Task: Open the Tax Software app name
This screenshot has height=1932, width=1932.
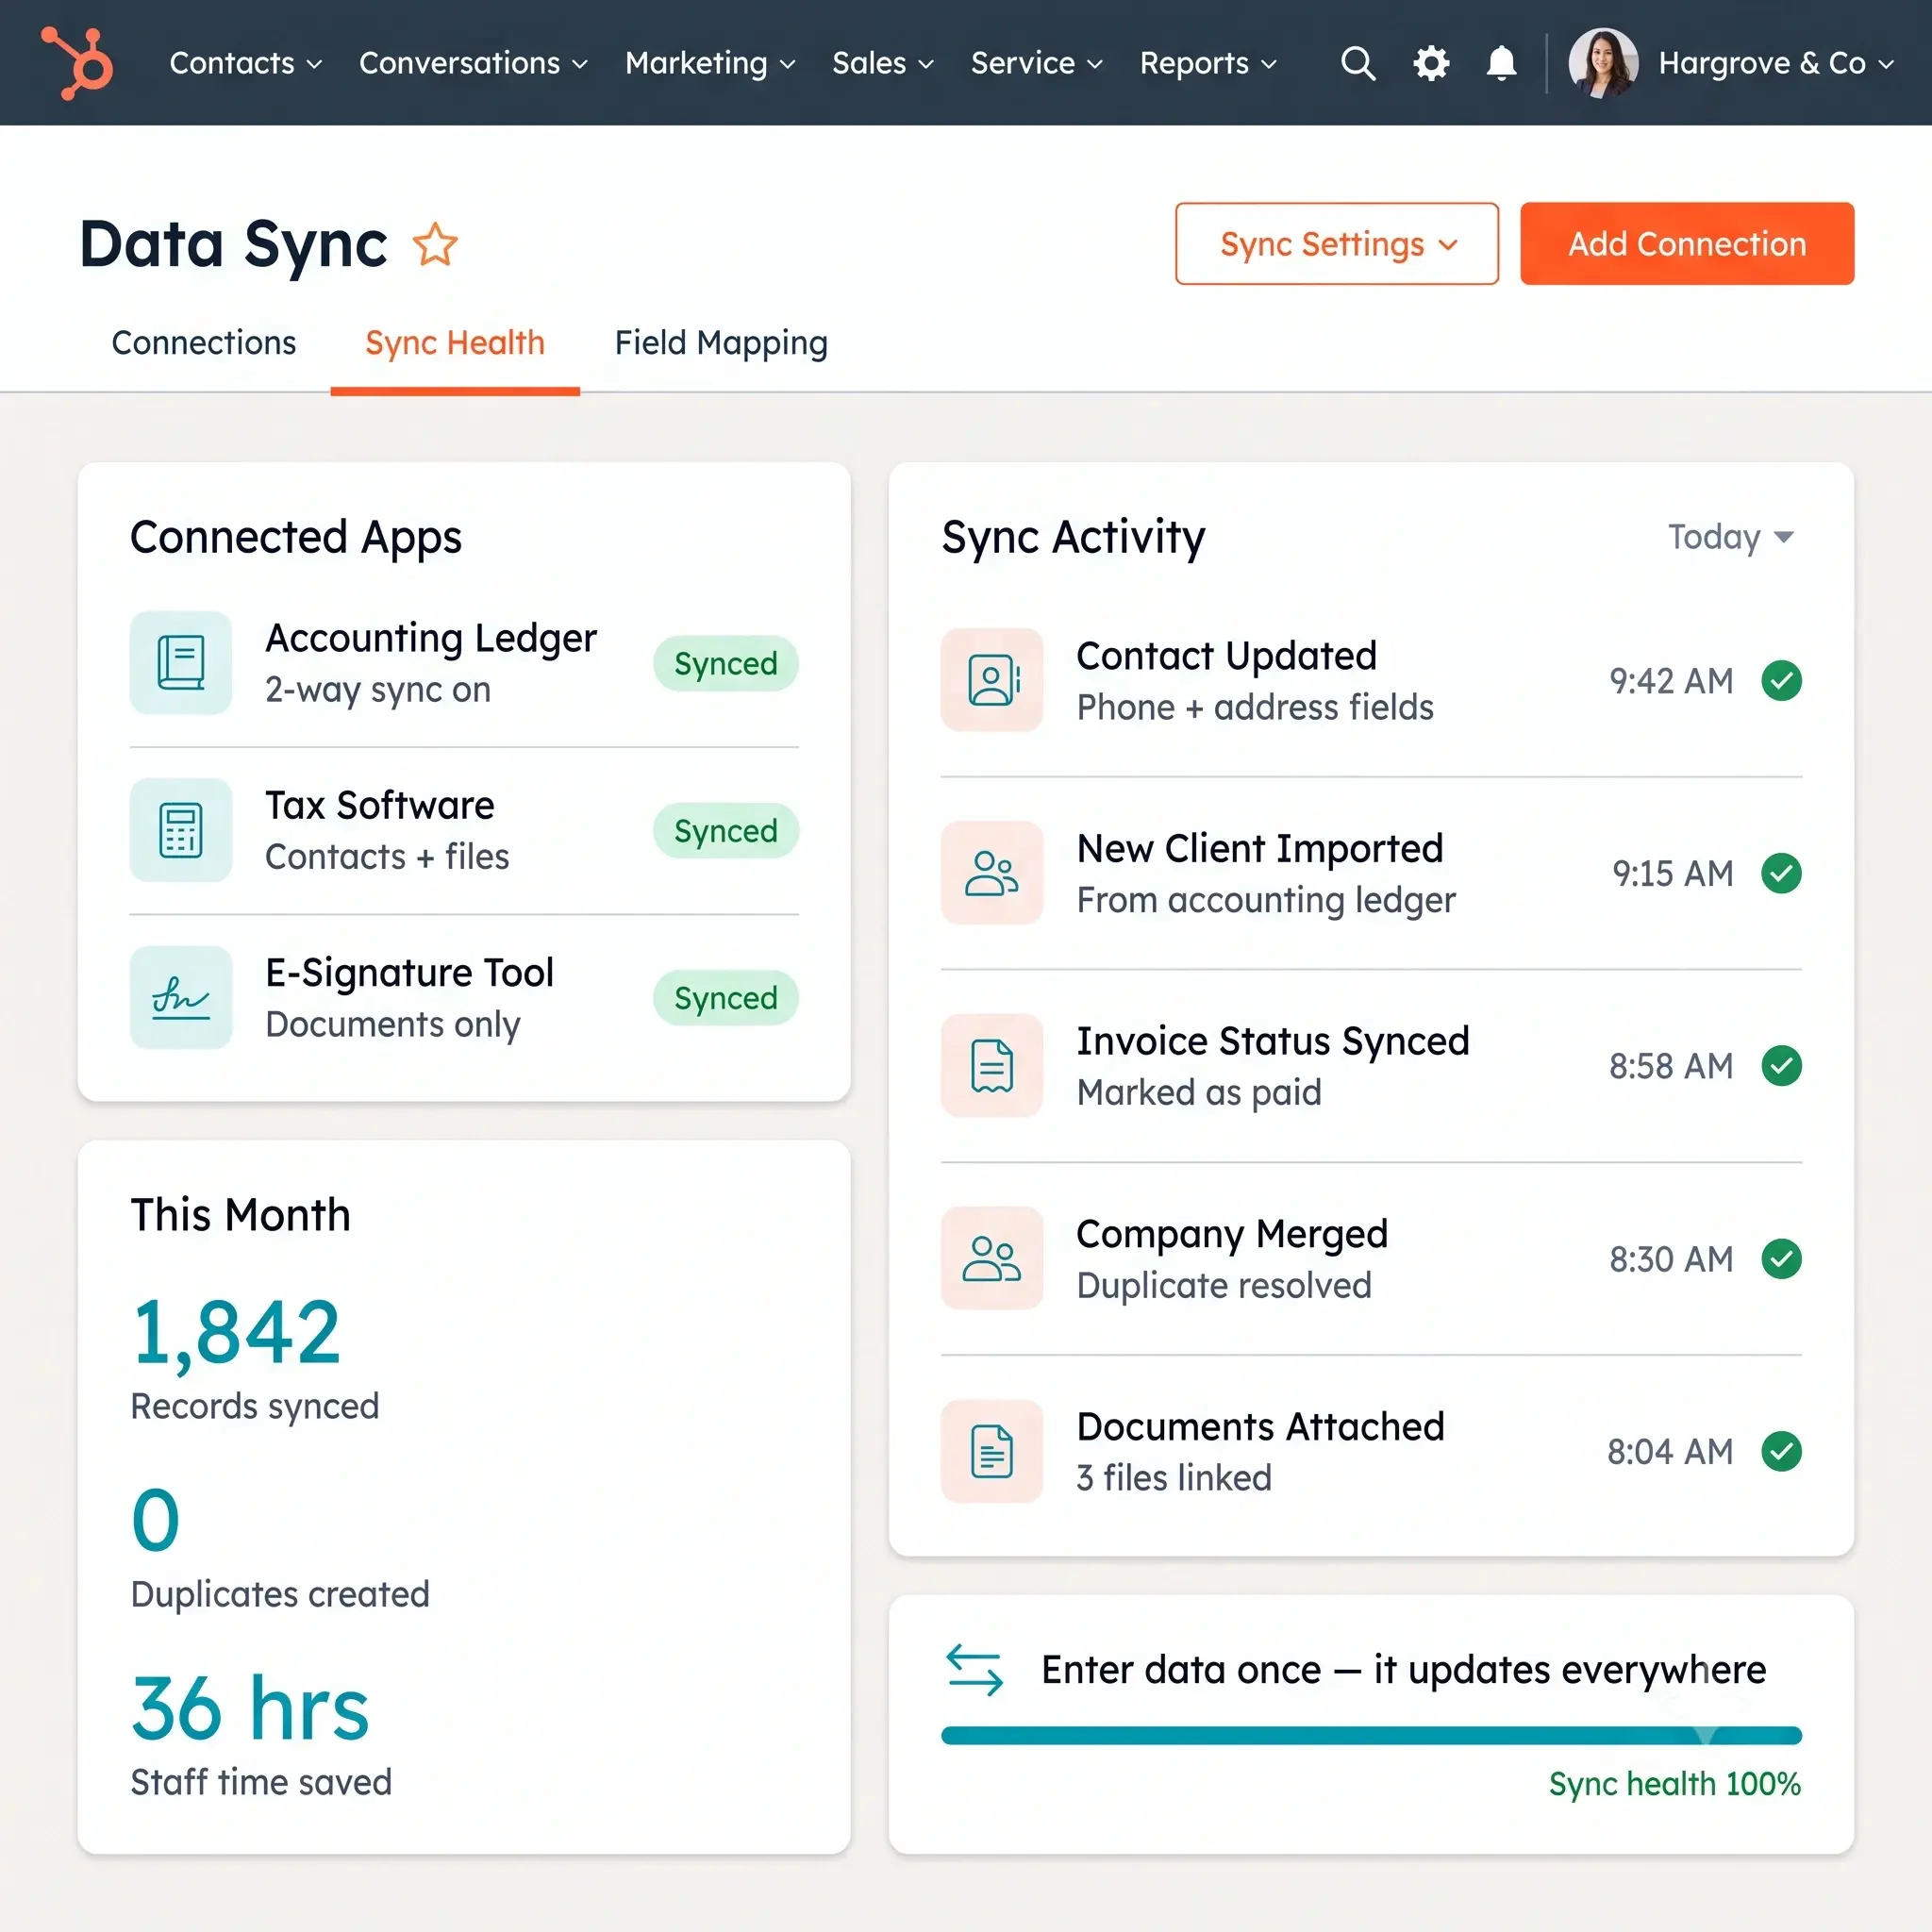Action: coord(380,805)
